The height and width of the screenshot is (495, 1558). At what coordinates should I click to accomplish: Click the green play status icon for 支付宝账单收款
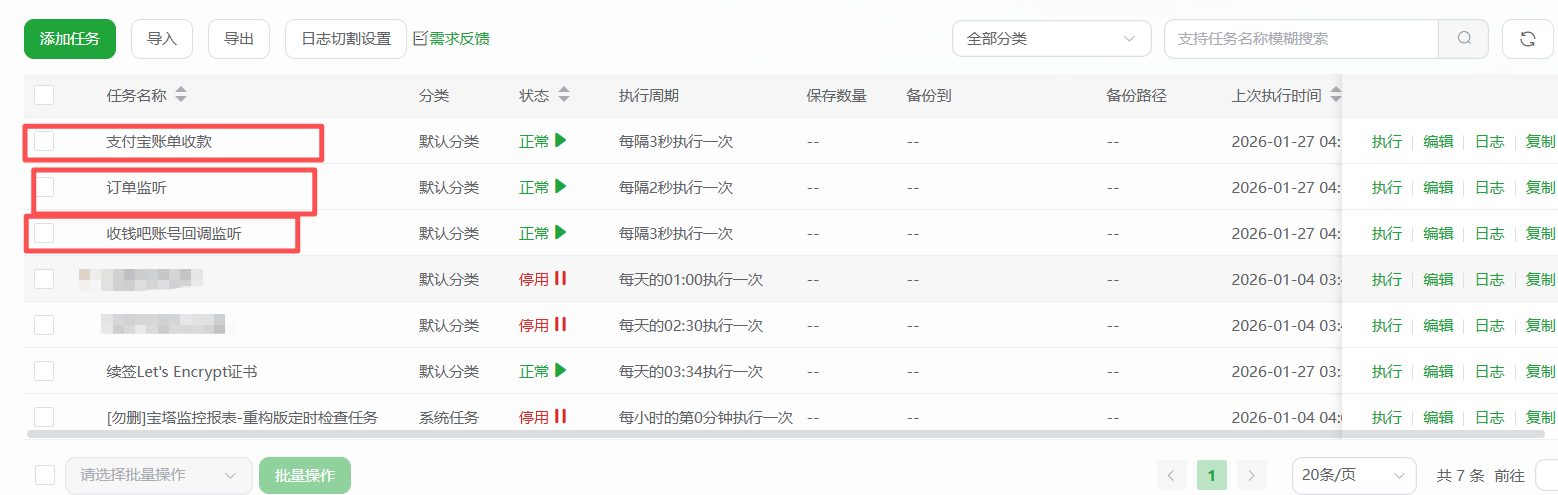(x=561, y=141)
